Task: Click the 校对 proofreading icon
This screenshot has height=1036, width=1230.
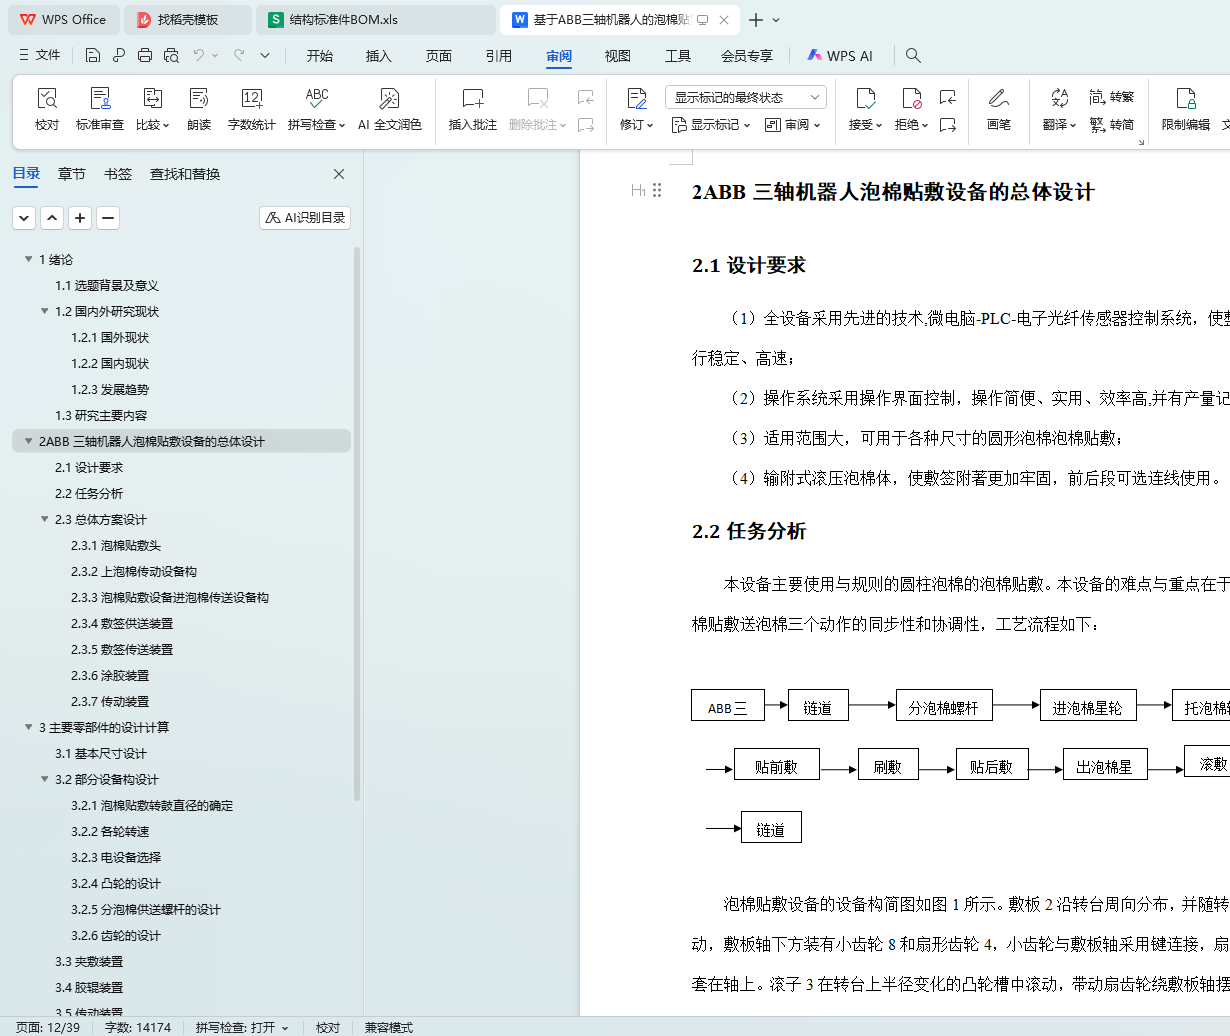Action: coord(47,98)
